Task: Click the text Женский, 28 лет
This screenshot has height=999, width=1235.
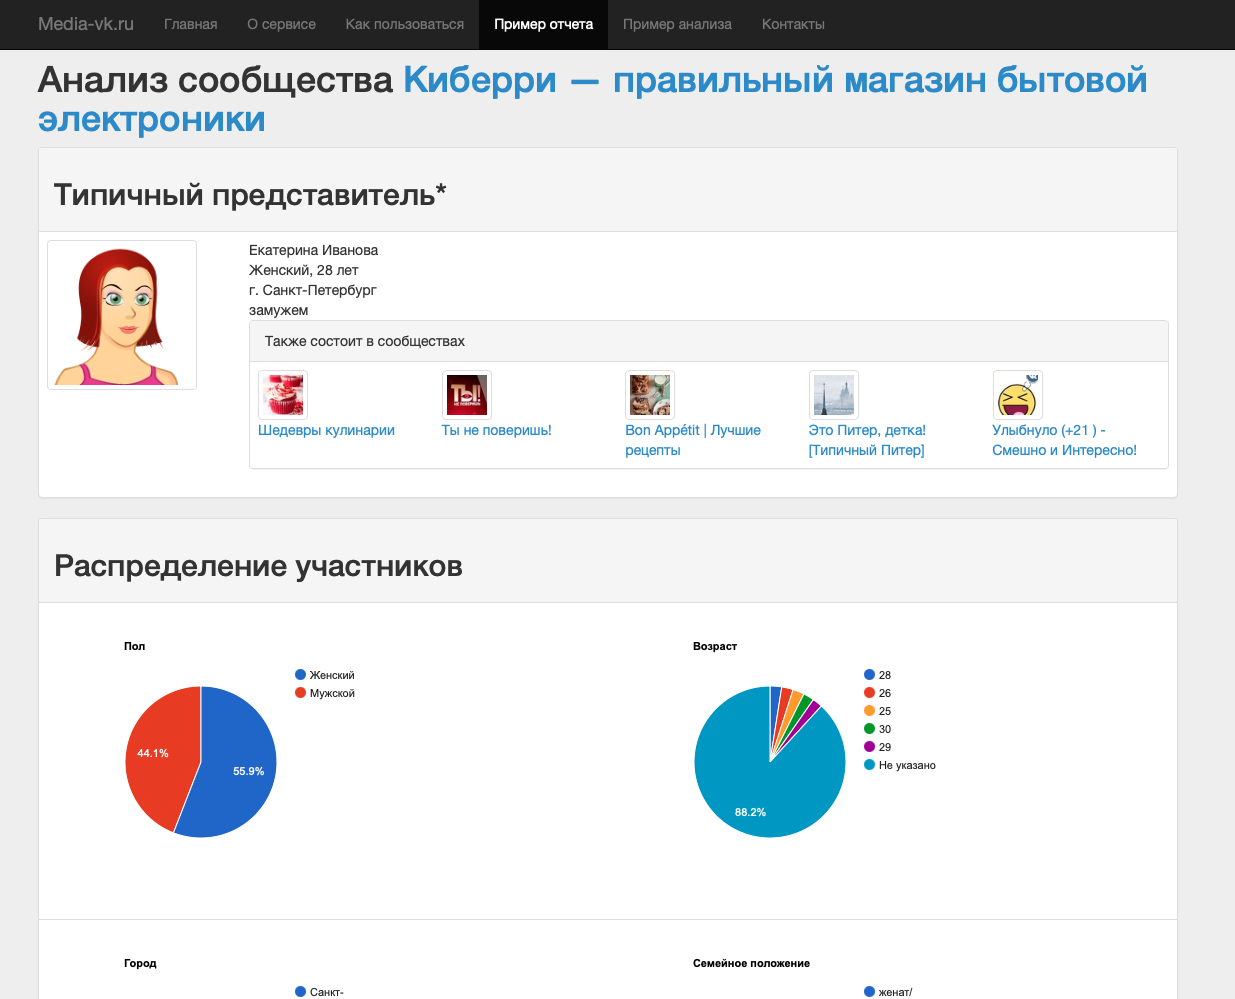Action: click(303, 270)
